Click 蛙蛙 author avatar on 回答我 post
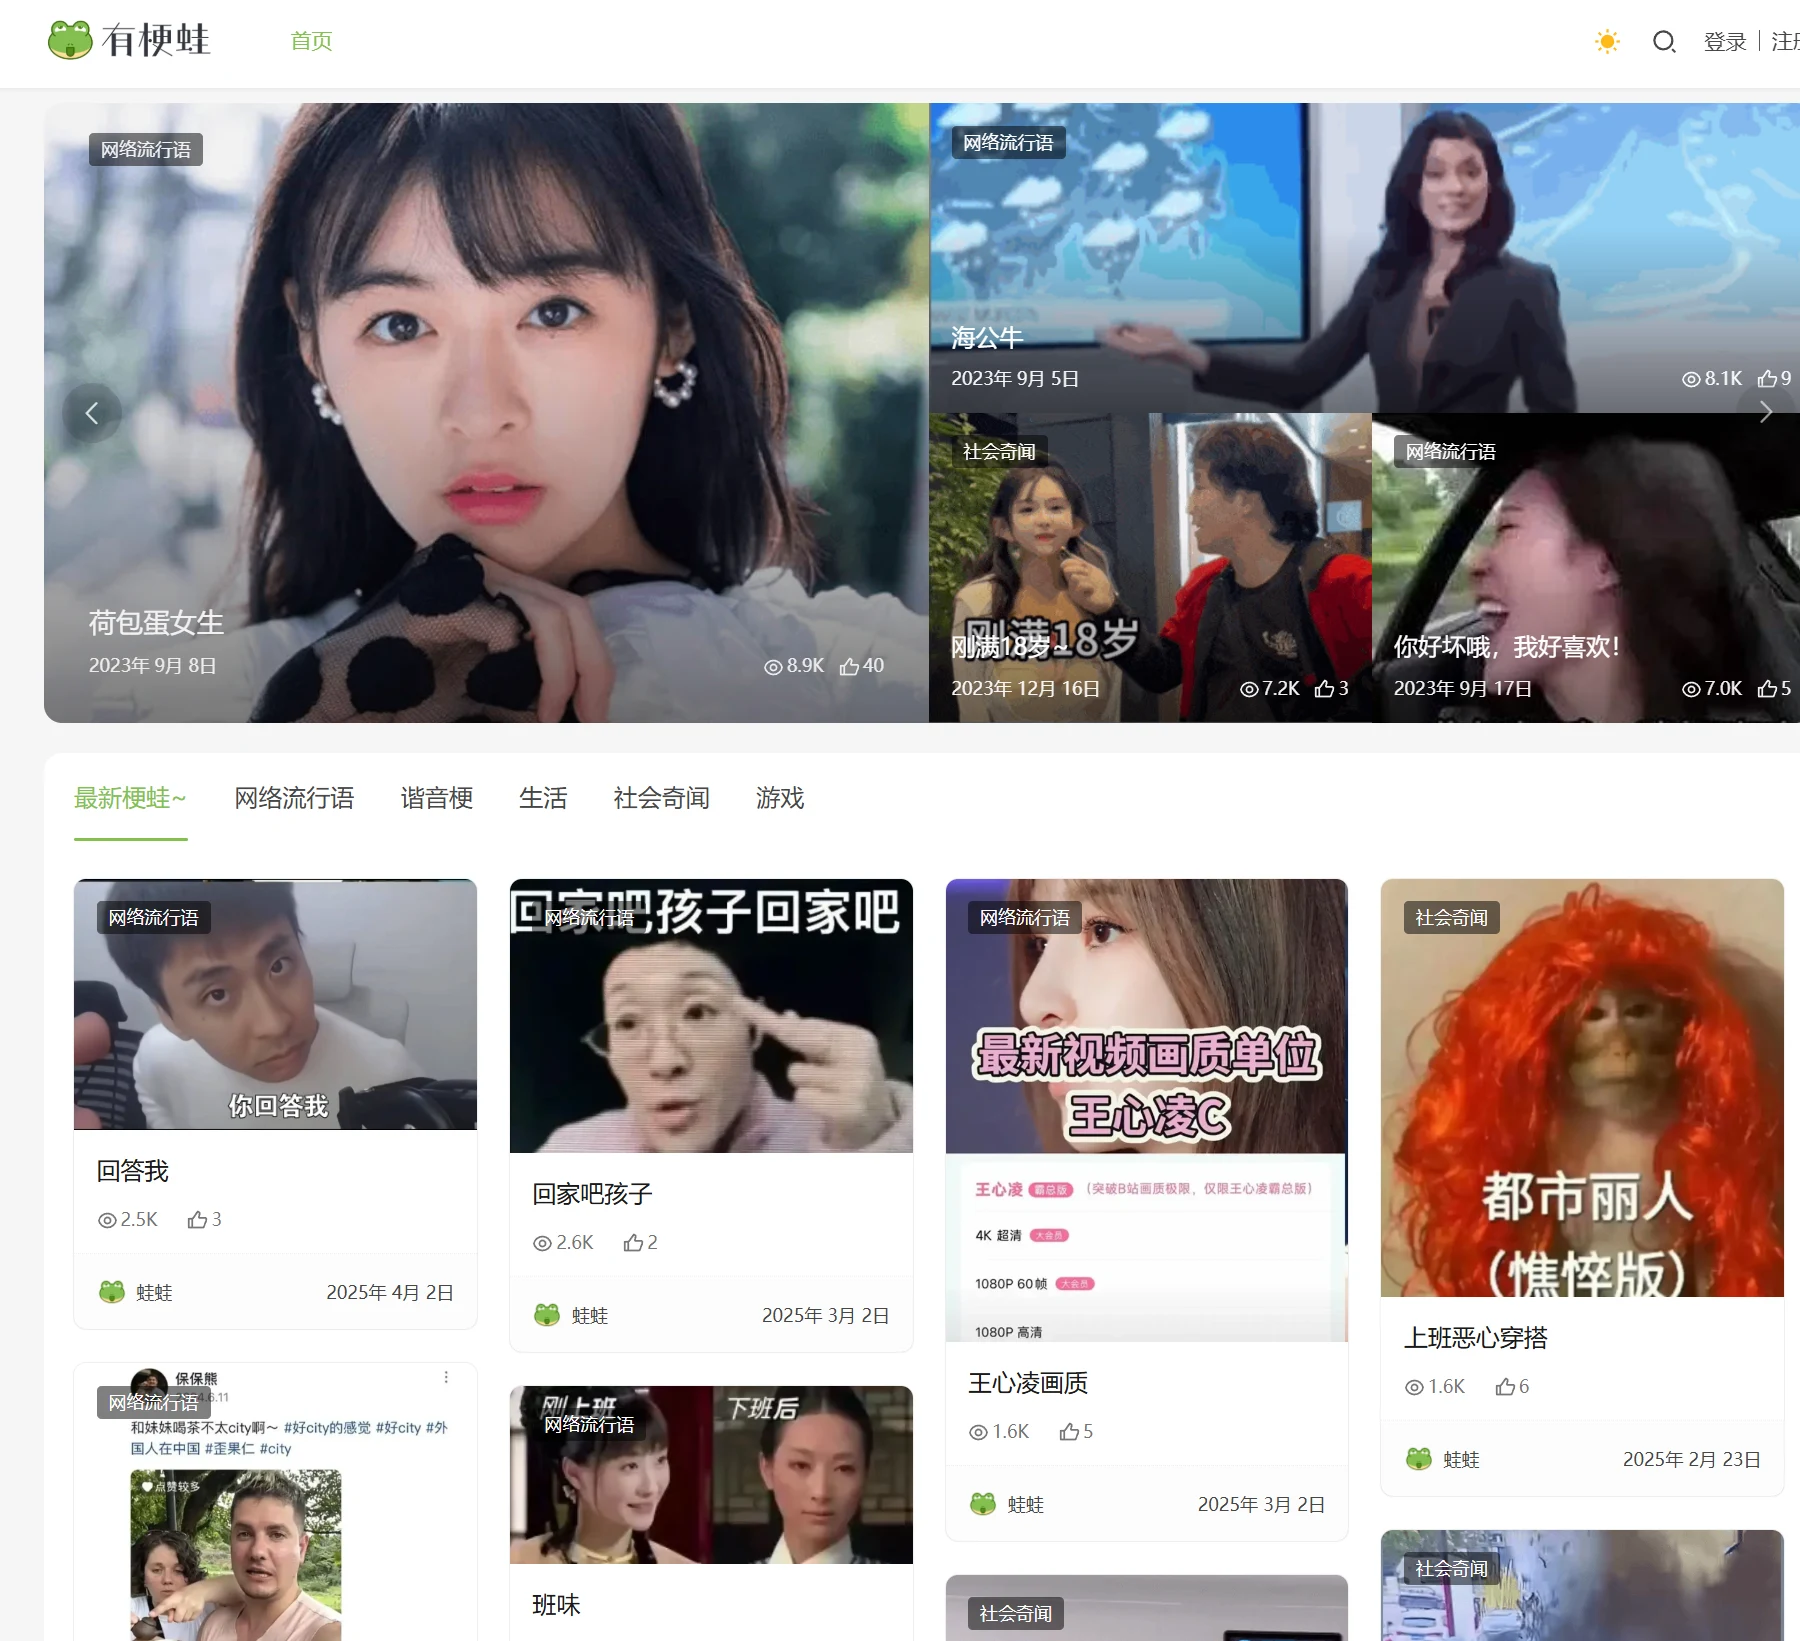1800x1641 pixels. pos(112,1292)
